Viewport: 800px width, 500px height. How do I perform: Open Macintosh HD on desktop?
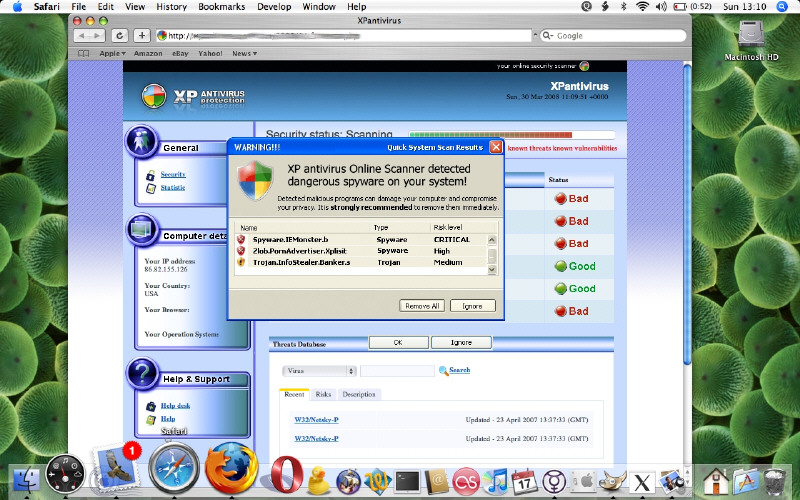[x=751, y=40]
